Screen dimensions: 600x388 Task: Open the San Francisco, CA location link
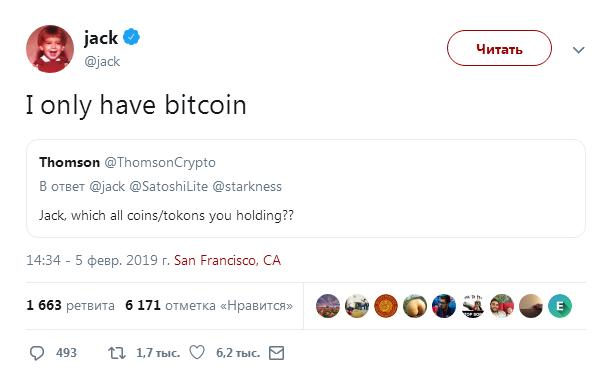[x=227, y=260]
